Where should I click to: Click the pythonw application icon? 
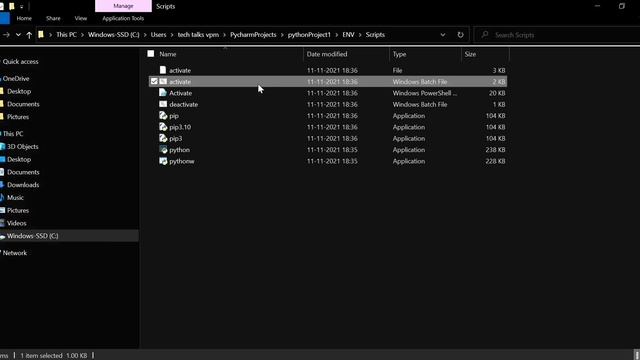pos(163,161)
